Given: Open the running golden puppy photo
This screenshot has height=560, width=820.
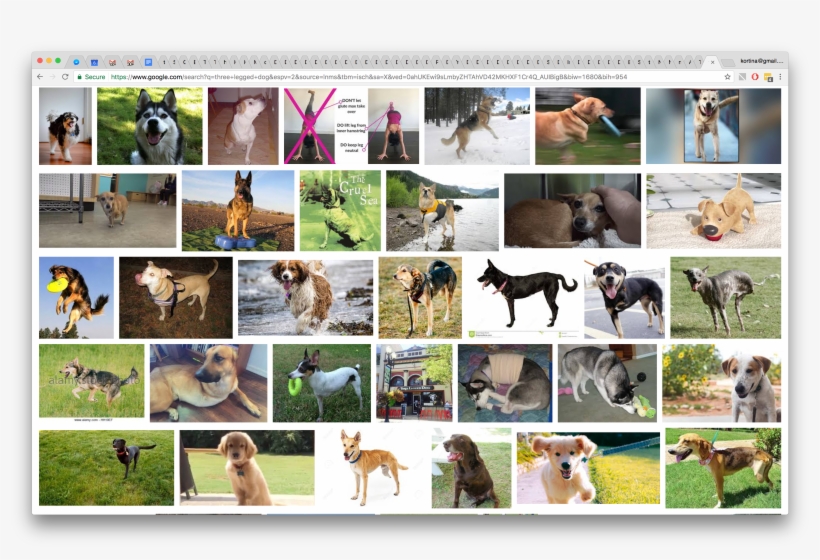Looking at the screenshot, I should (588, 468).
